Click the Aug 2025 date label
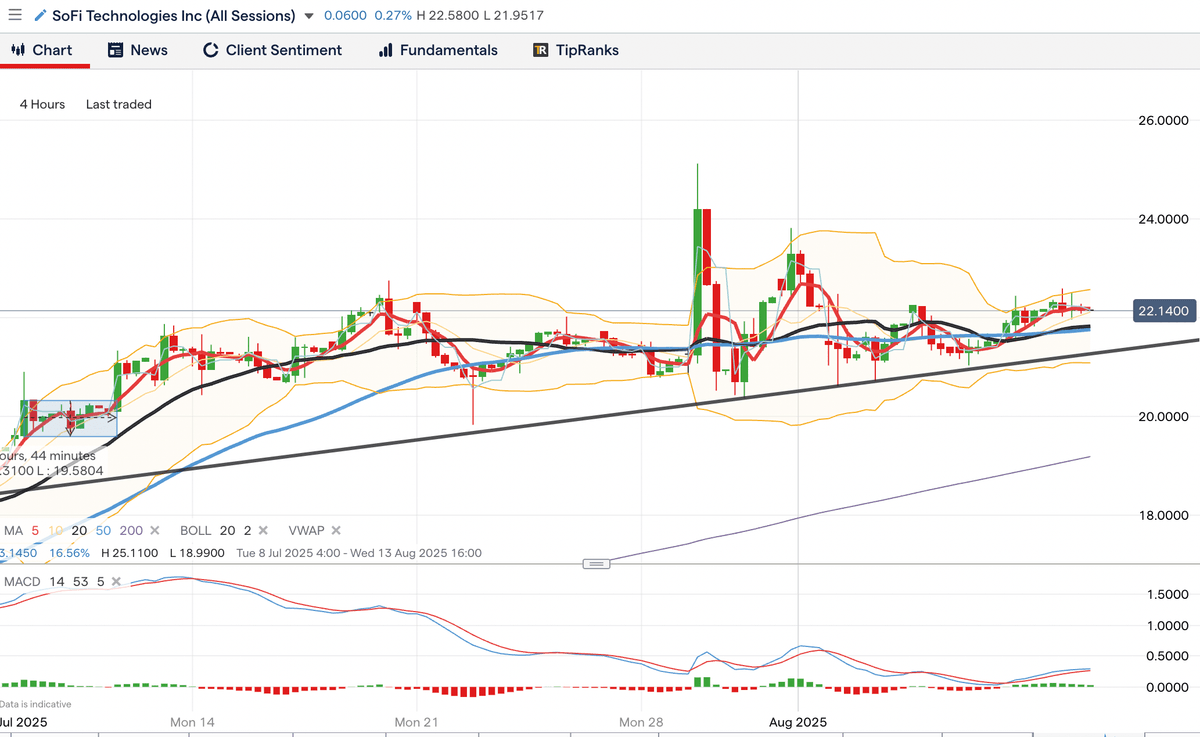Viewport: 1200px width, 737px height. (x=797, y=721)
